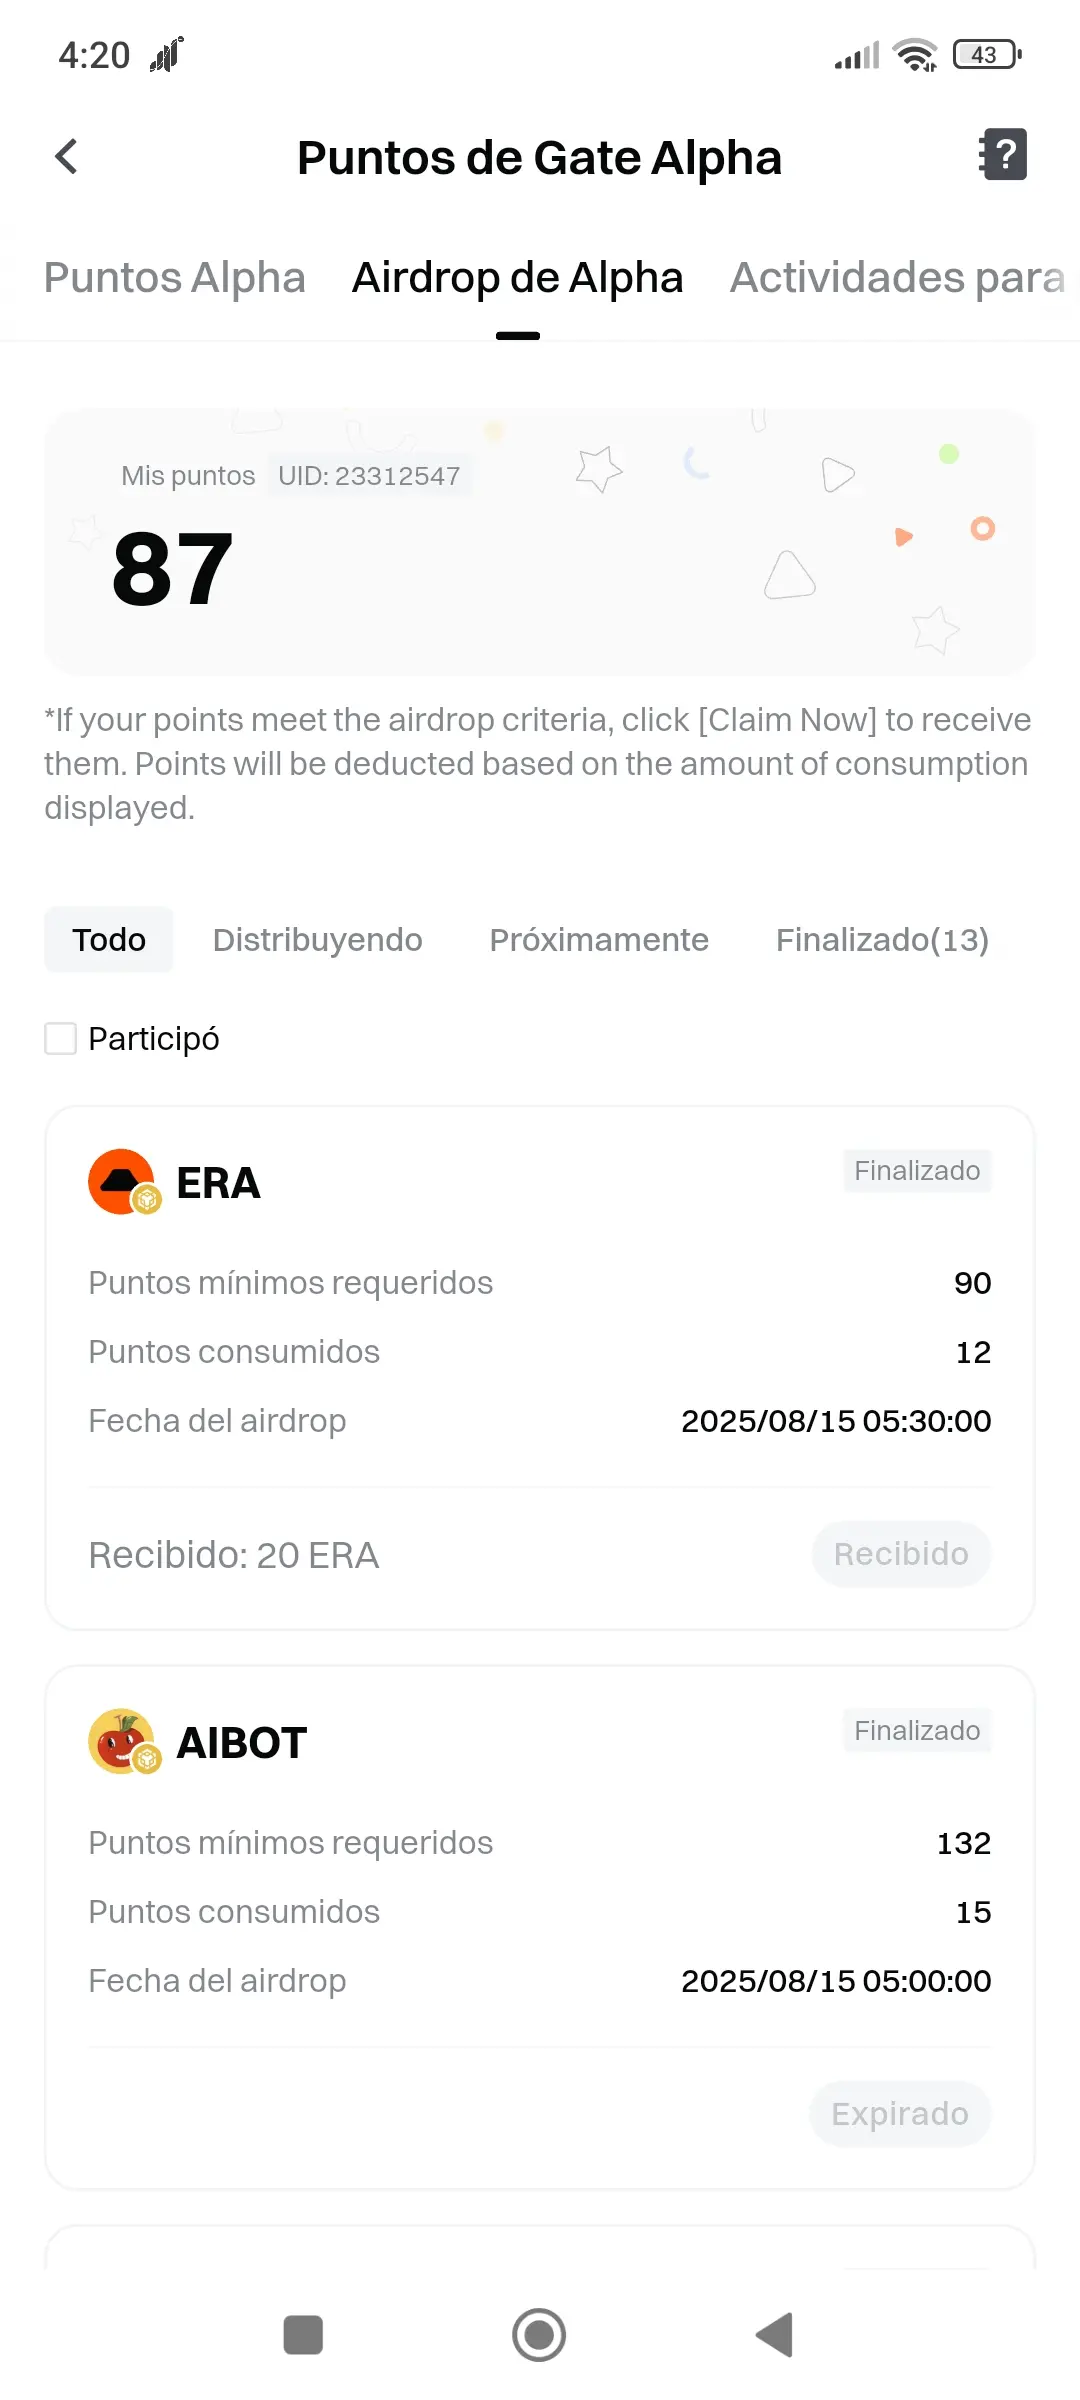
Task: Tap the back arrow icon
Action: [66, 157]
